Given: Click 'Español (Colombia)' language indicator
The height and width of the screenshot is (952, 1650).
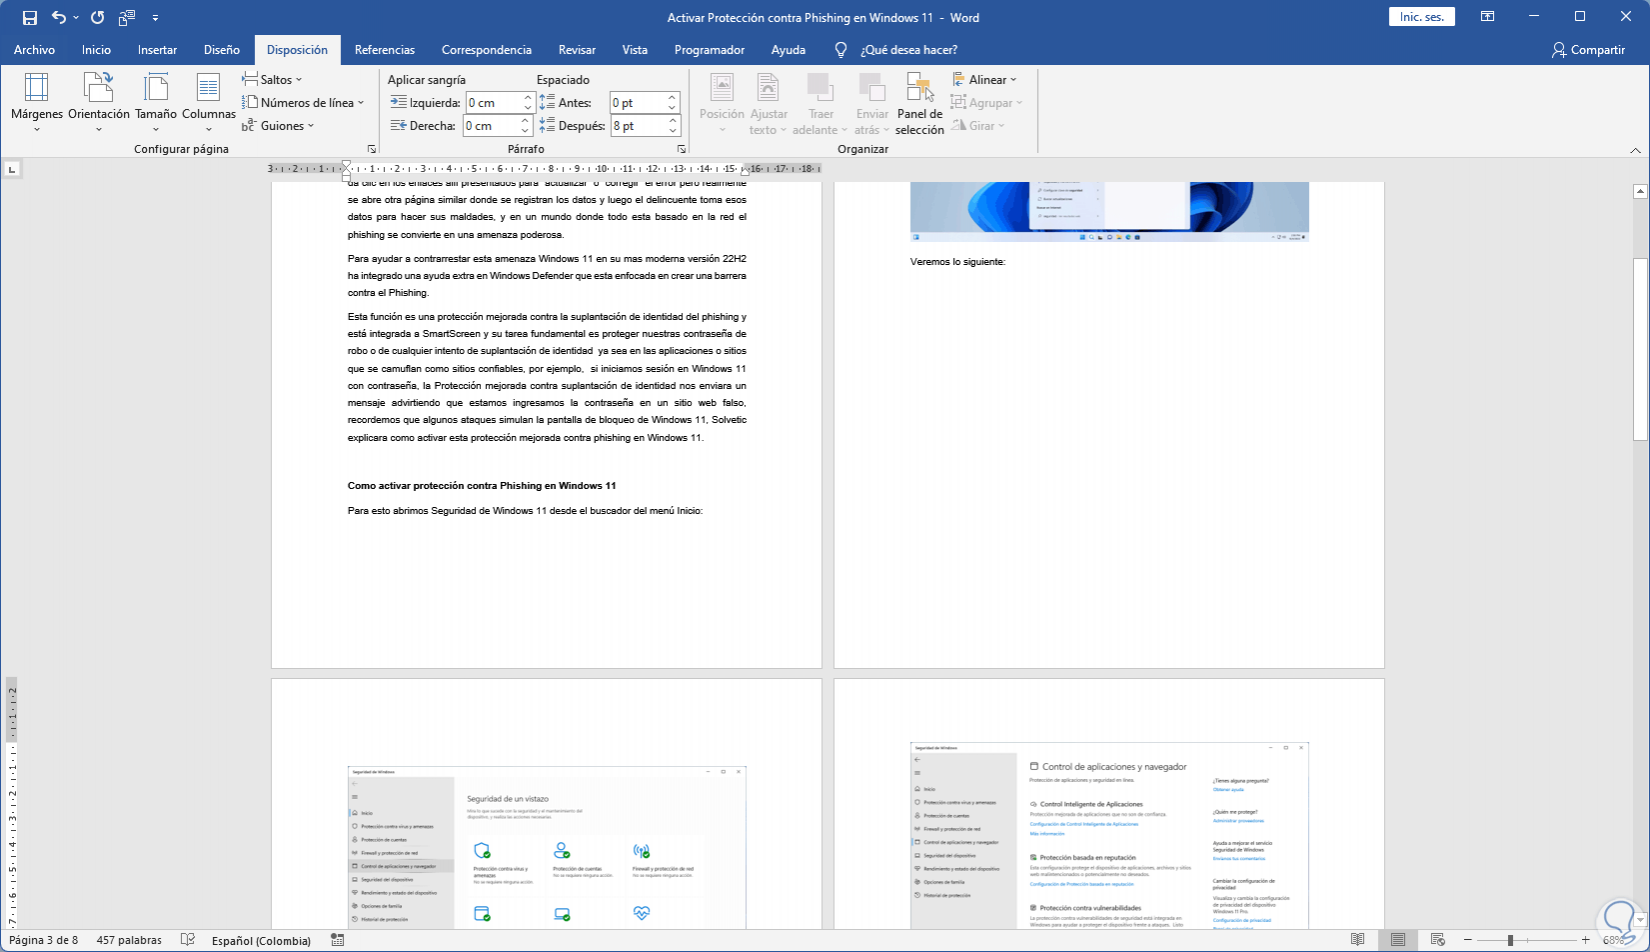Looking at the screenshot, I should click(261, 940).
